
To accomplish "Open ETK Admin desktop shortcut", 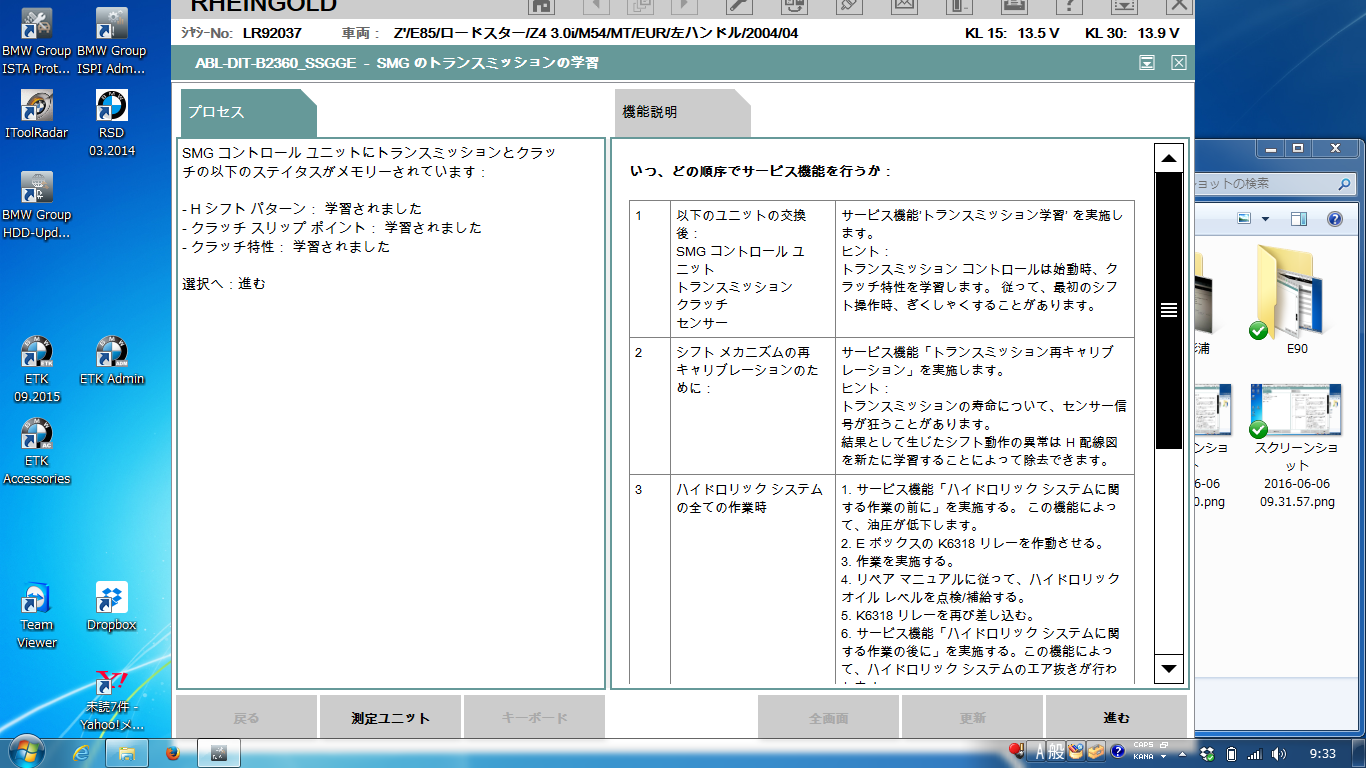I will [111, 361].
